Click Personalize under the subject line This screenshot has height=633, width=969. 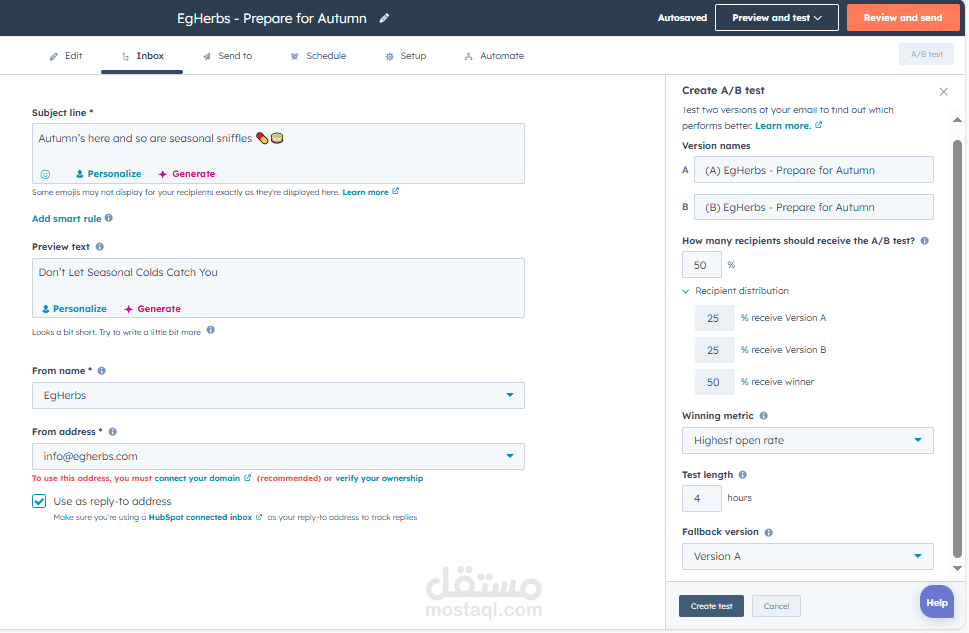point(109,174)
